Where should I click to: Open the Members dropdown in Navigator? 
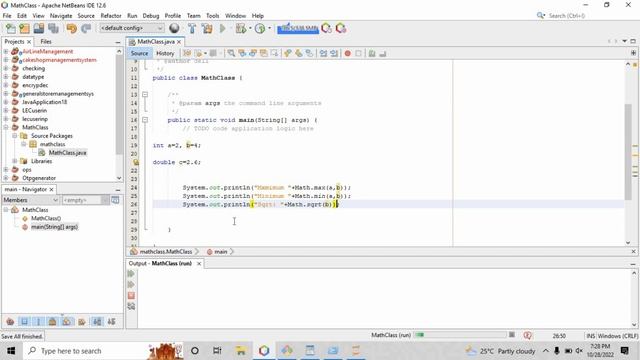coord(31,200)
